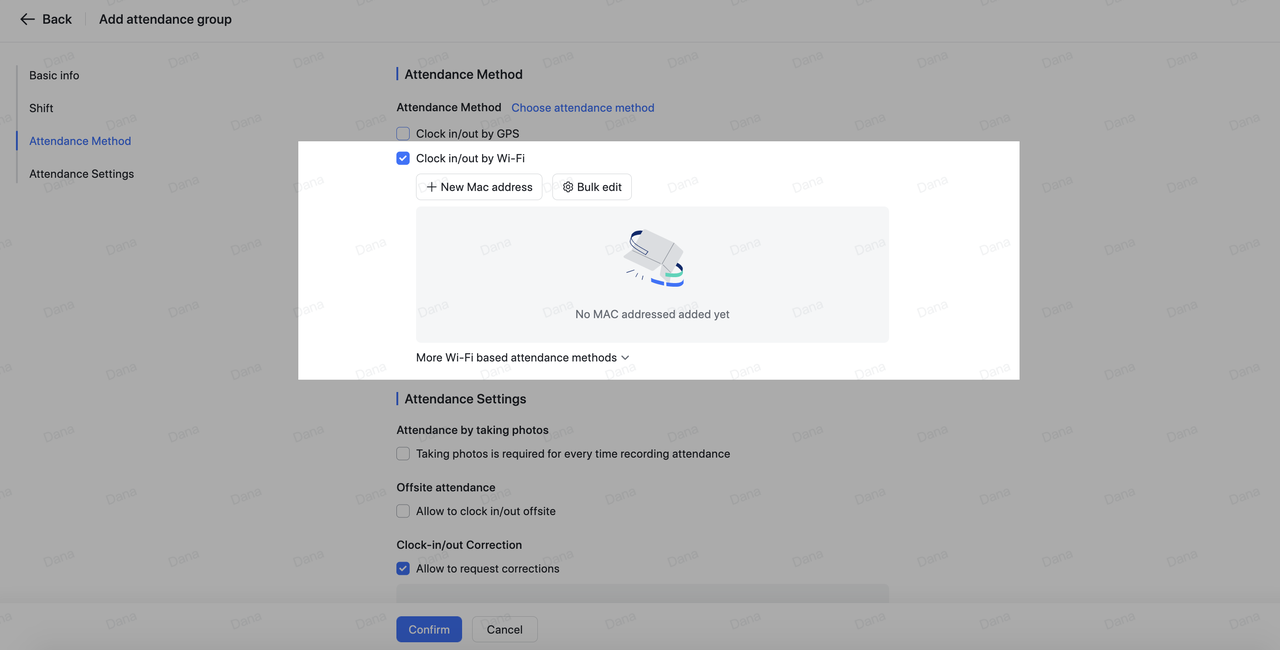Enable Allow to clock in/out offsite
This screenshot has height=650, width=1280.
[403, 511]
